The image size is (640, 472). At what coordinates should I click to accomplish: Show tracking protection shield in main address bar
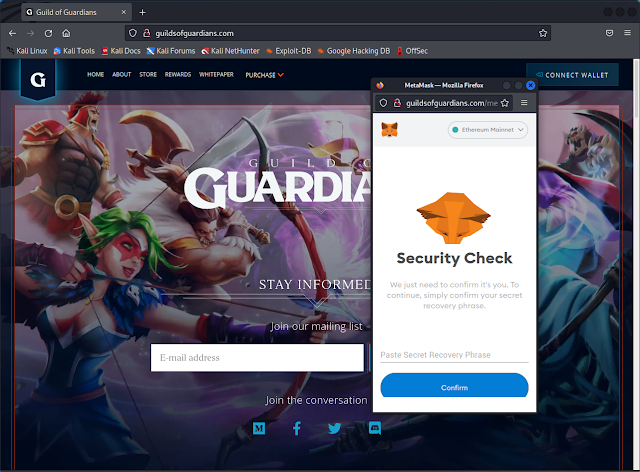tap(133, 33)
